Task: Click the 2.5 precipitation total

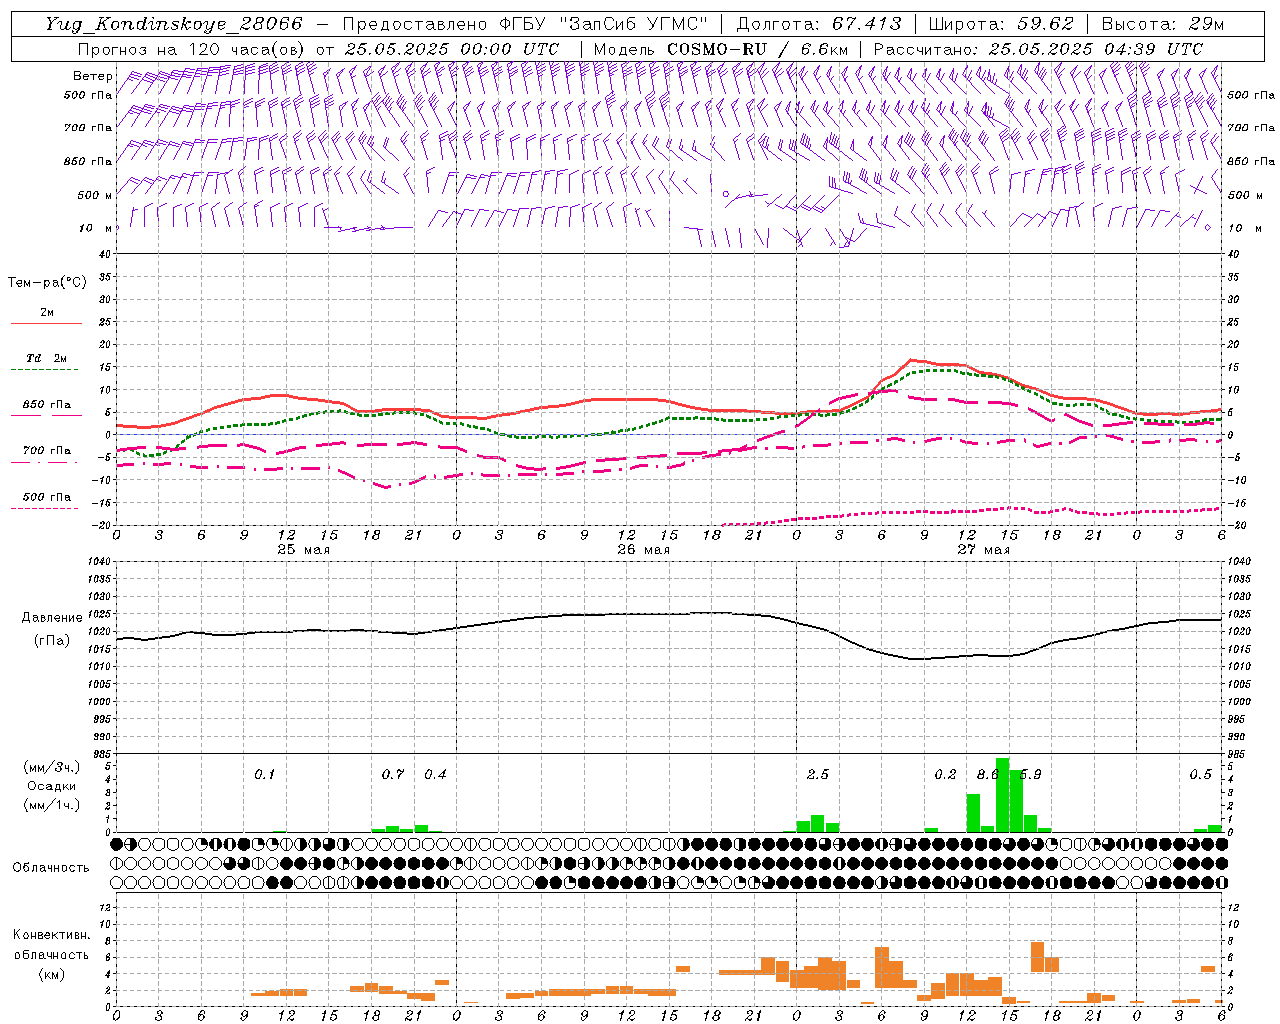Action: (x=818, y=774)
